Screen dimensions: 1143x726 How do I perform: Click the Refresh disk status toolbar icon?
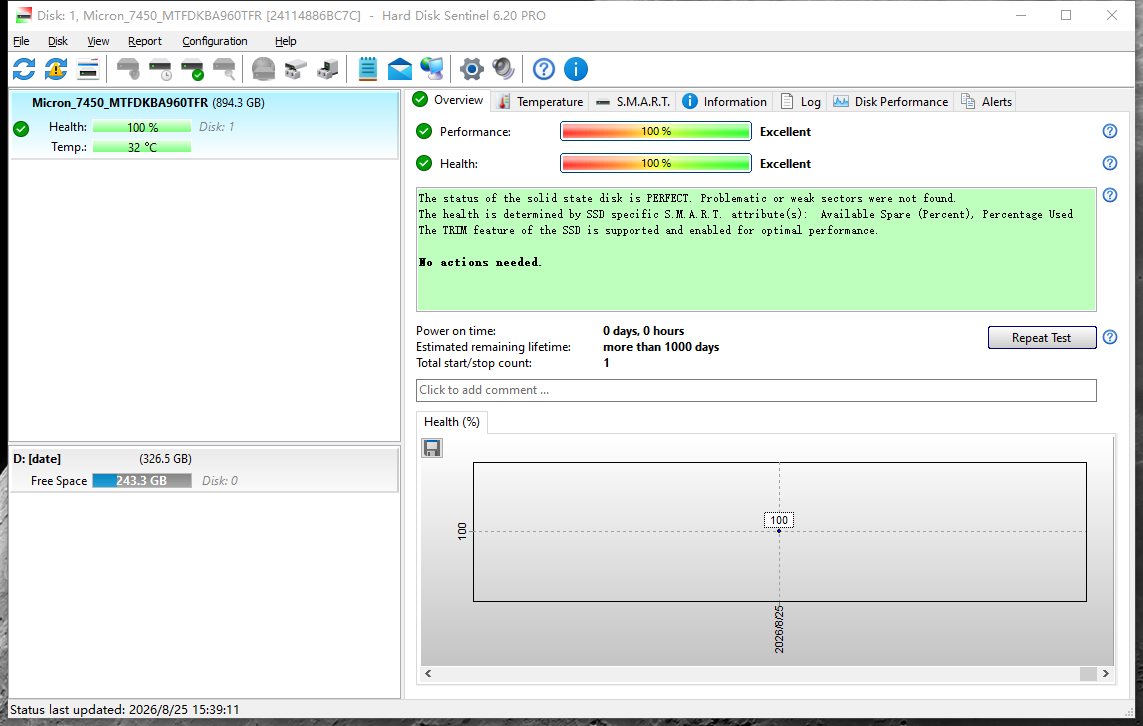pyautogui.click(x=24, y=69)
